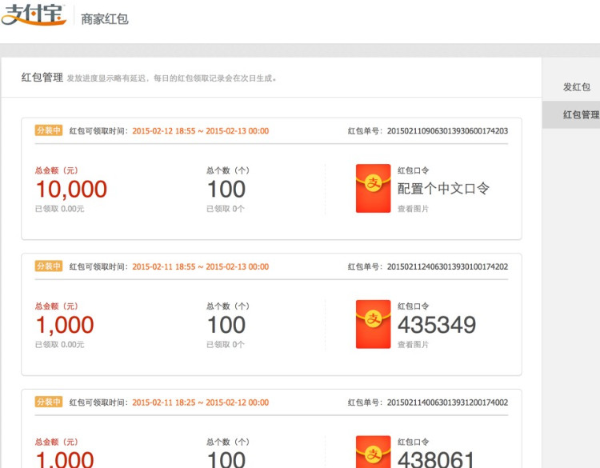Click the passphrase number 435349
600x468 pixels.
coord(436,325)
